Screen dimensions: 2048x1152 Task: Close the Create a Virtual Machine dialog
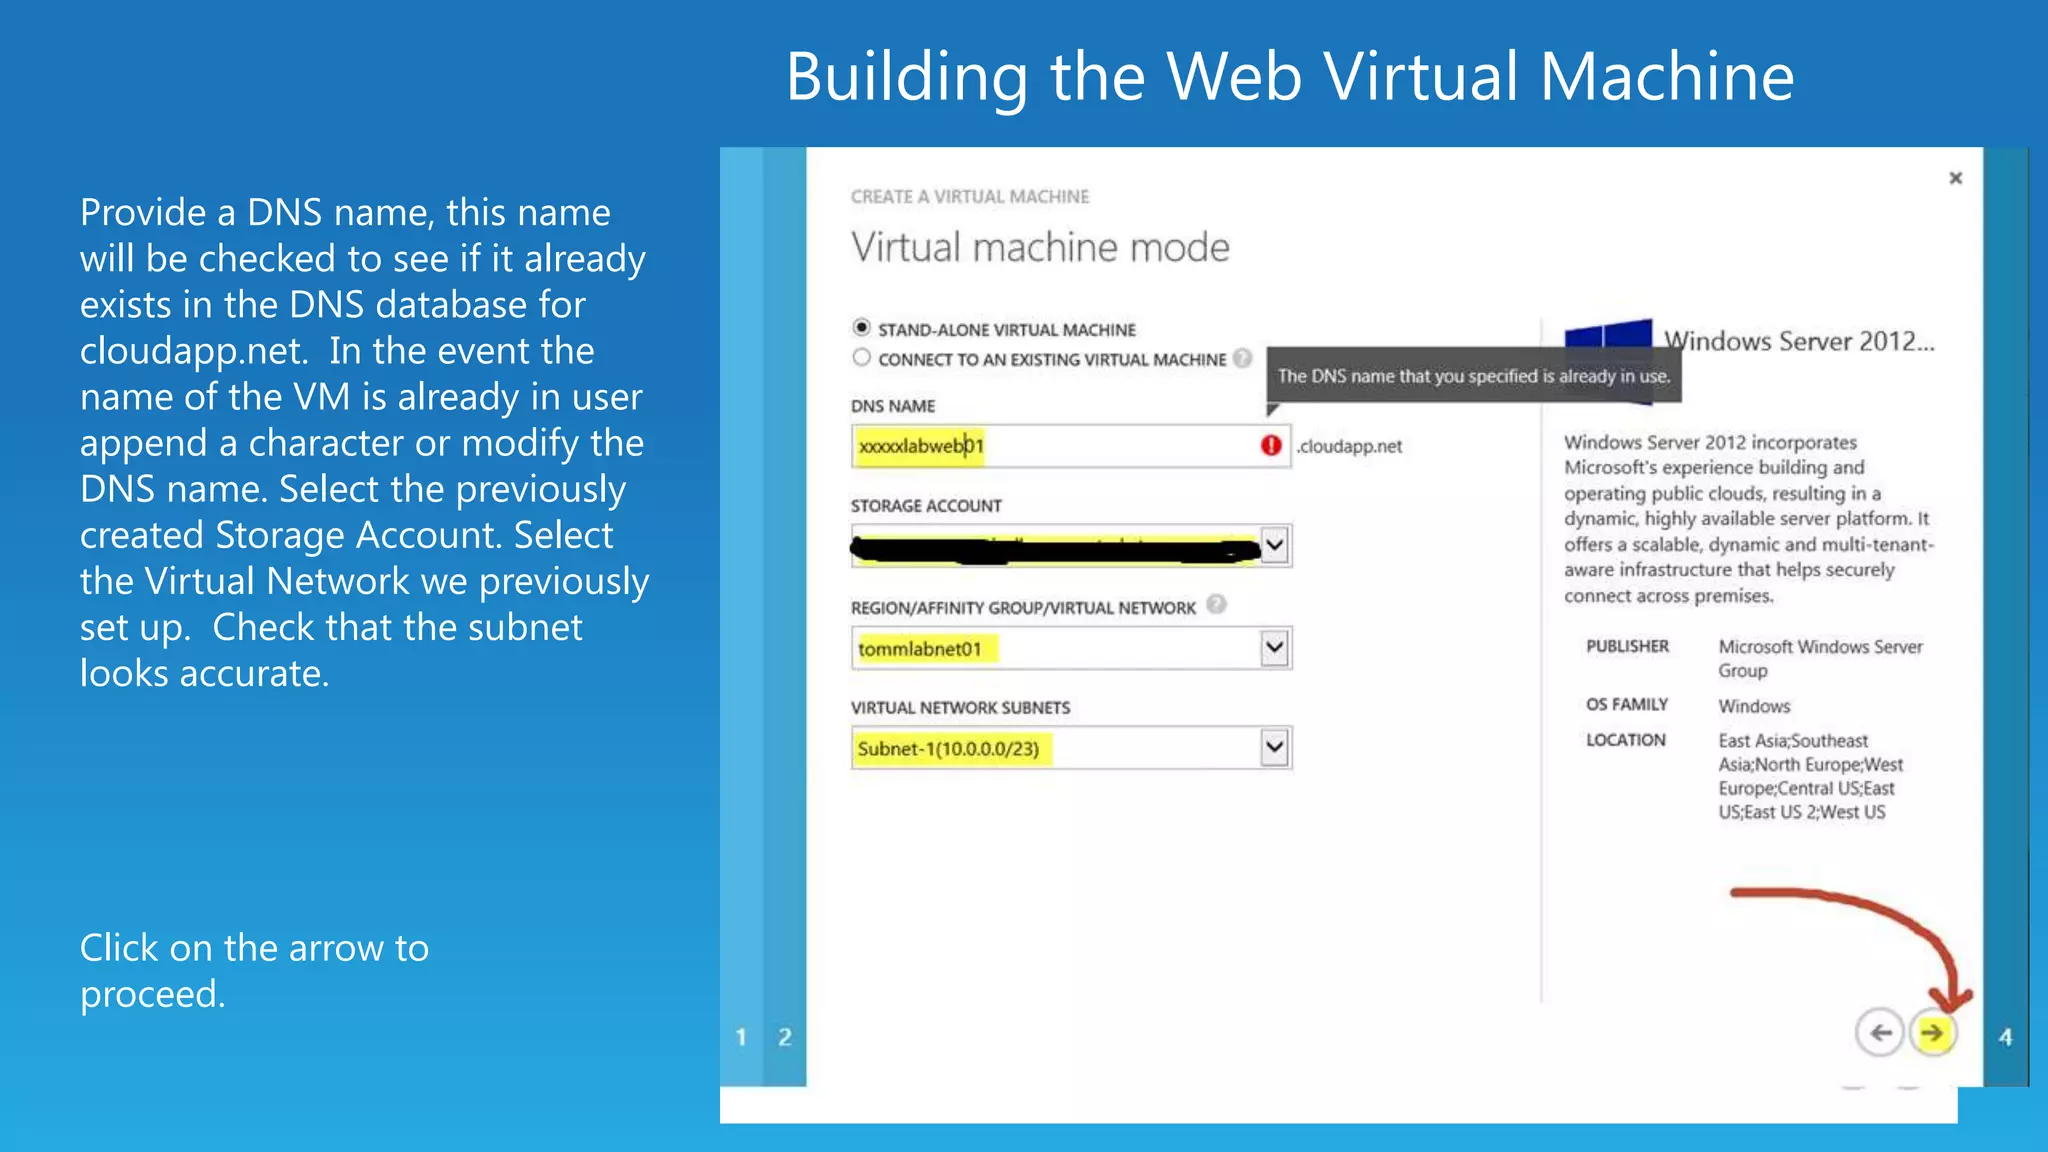point(1956,178)
